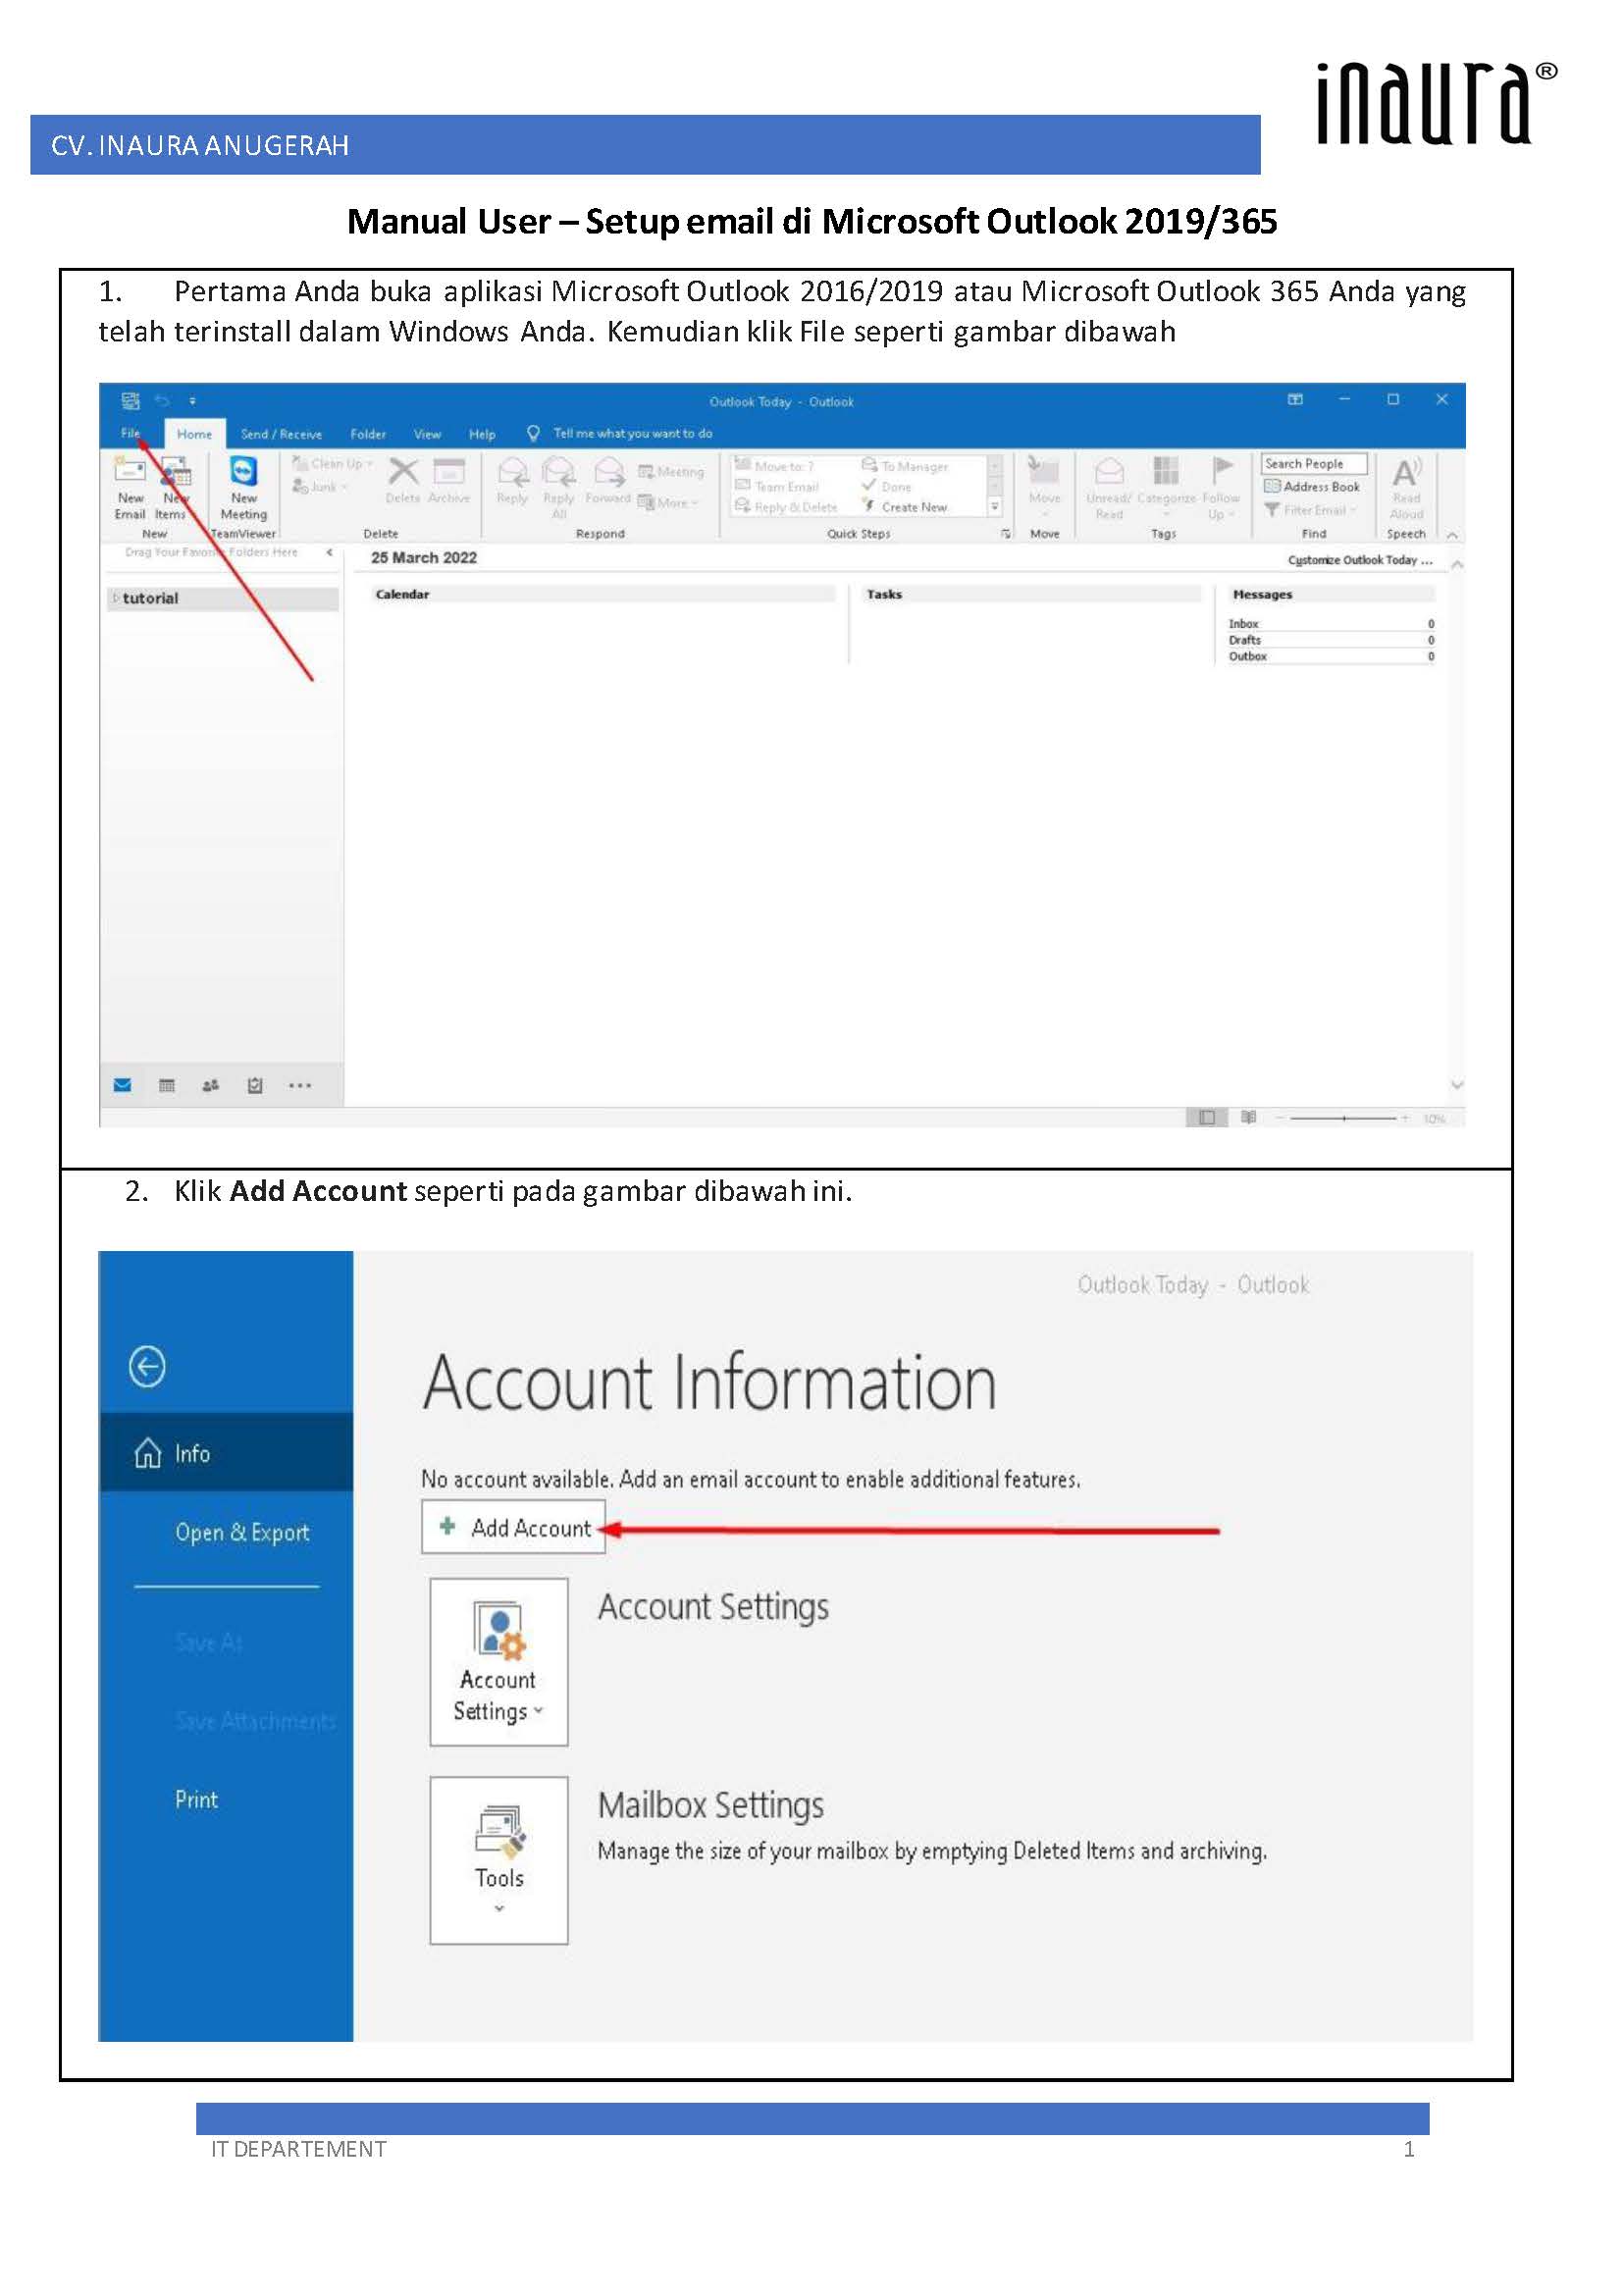
Task: Open the Categorize dropdown
Action: [1166, 487]
